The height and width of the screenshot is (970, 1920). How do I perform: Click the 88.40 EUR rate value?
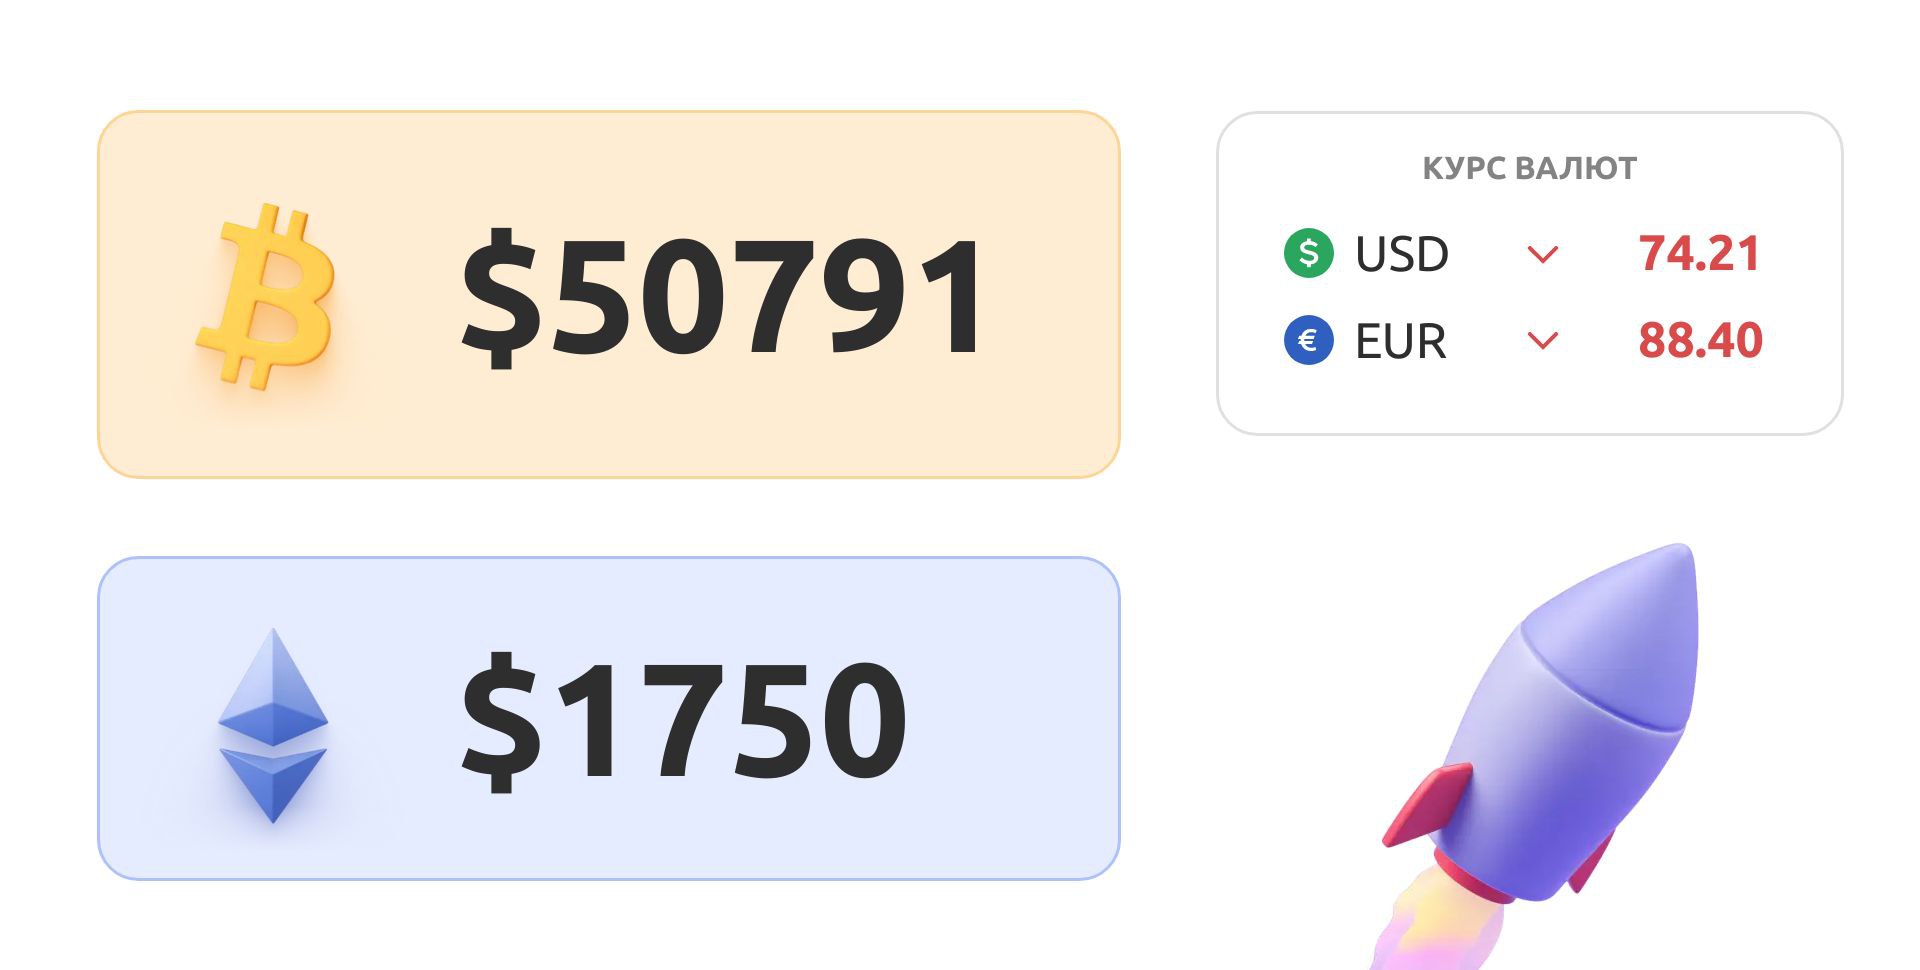pos(1700,340)
